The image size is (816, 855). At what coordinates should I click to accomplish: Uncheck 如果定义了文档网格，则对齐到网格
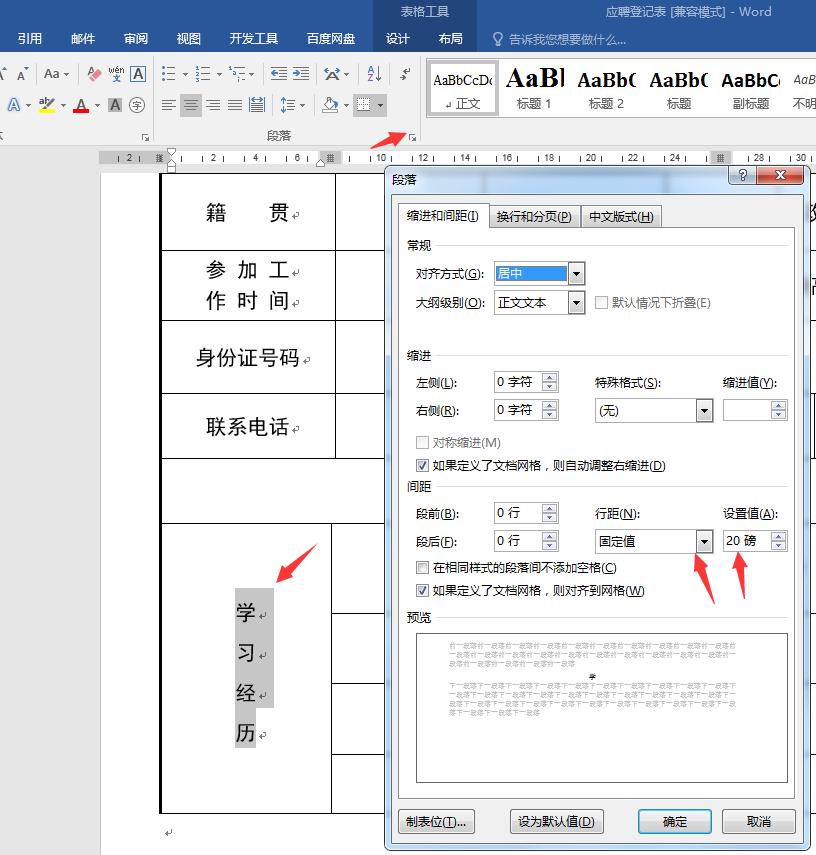(424, 590)
